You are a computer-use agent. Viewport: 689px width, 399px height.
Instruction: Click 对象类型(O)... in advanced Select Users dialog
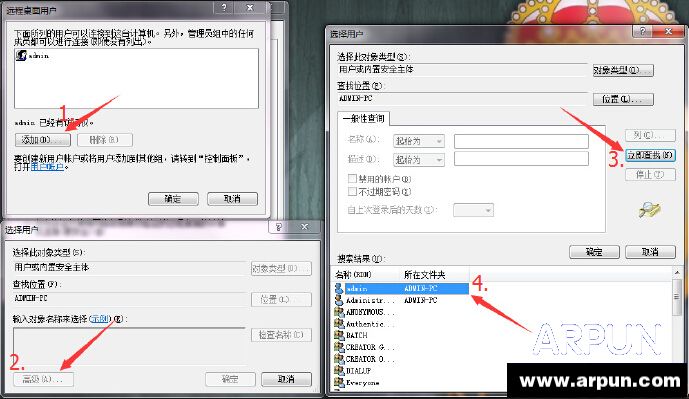(x=623, y=70)
